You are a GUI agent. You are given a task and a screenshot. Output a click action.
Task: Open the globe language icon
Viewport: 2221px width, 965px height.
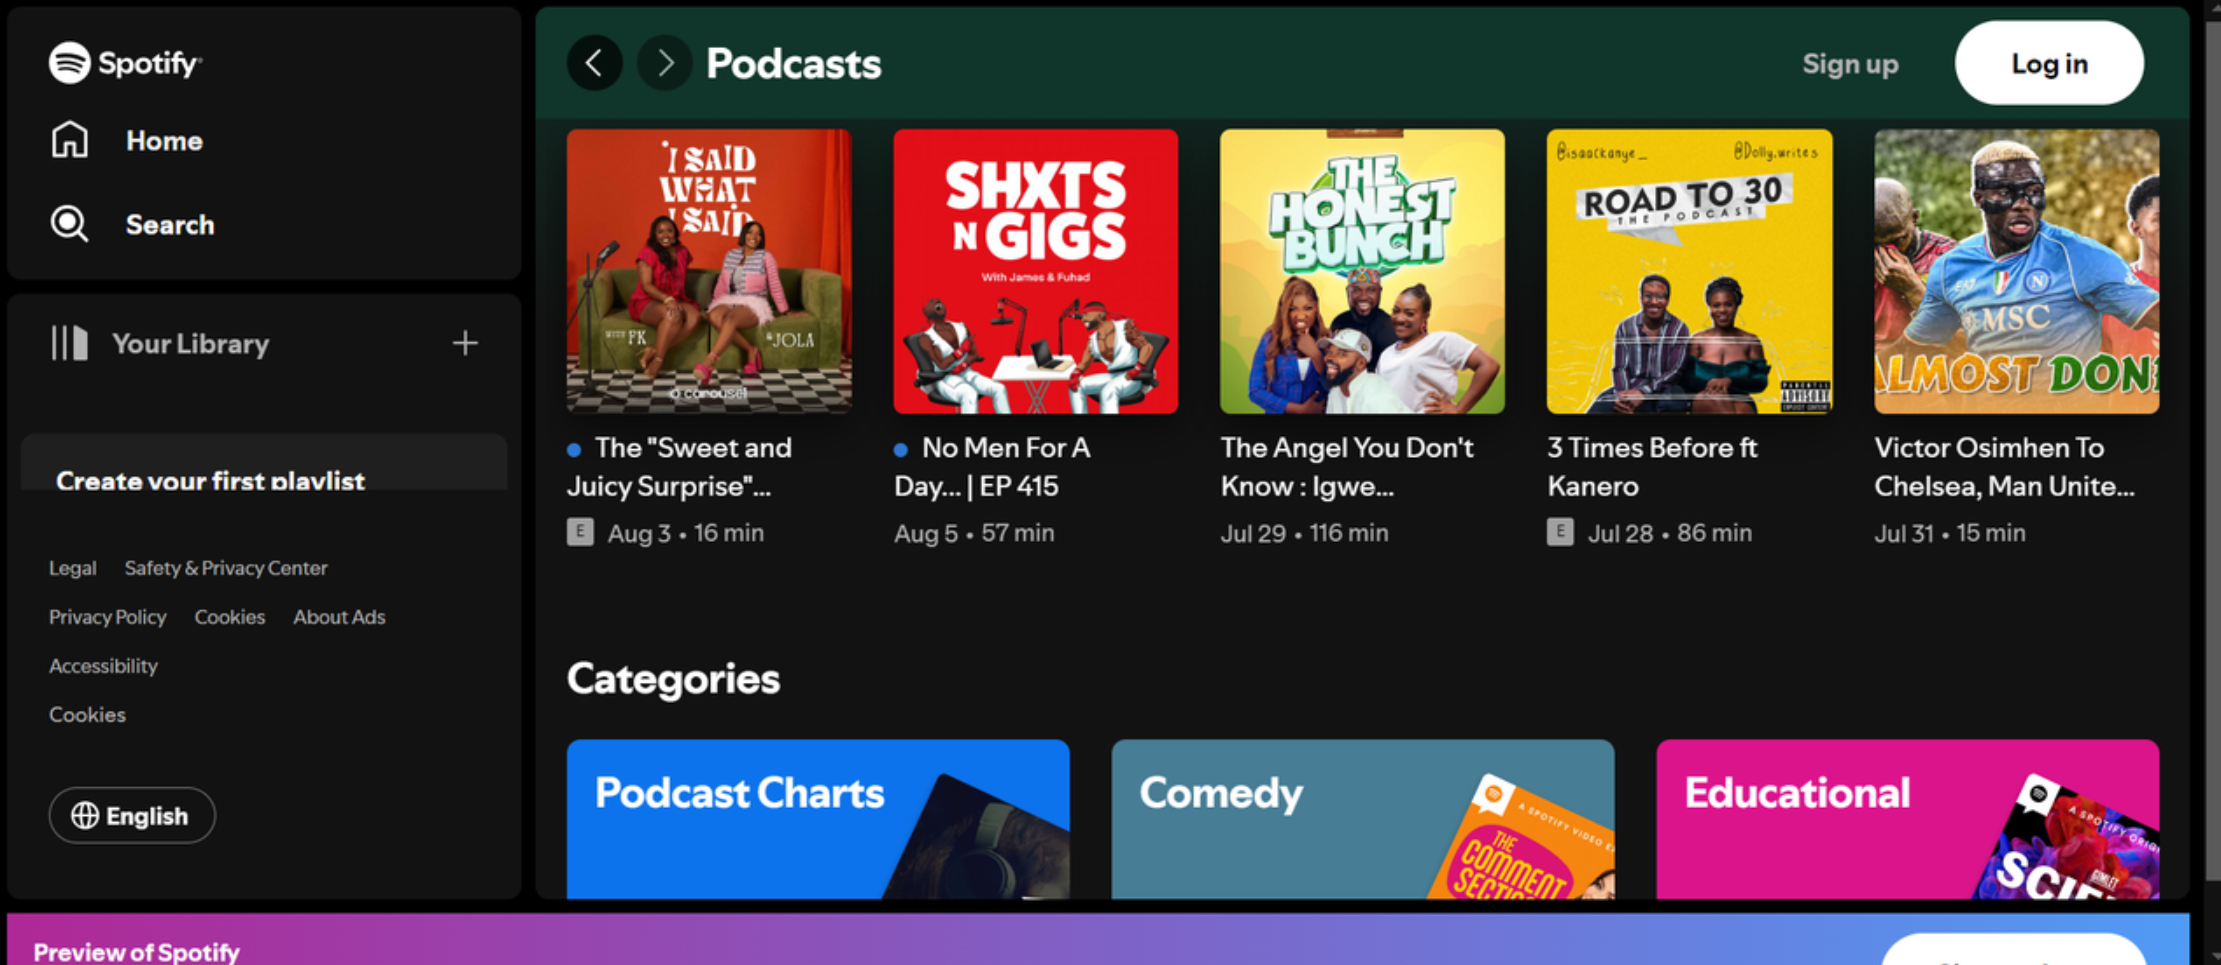[84, 815]
